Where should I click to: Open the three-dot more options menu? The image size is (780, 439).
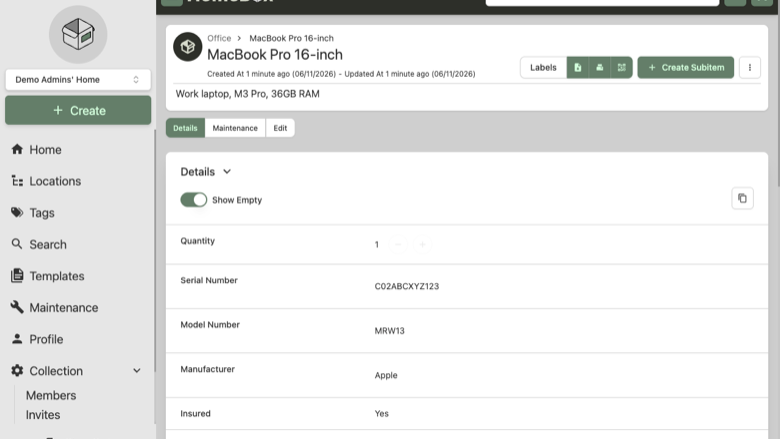(x=750, y=68)
